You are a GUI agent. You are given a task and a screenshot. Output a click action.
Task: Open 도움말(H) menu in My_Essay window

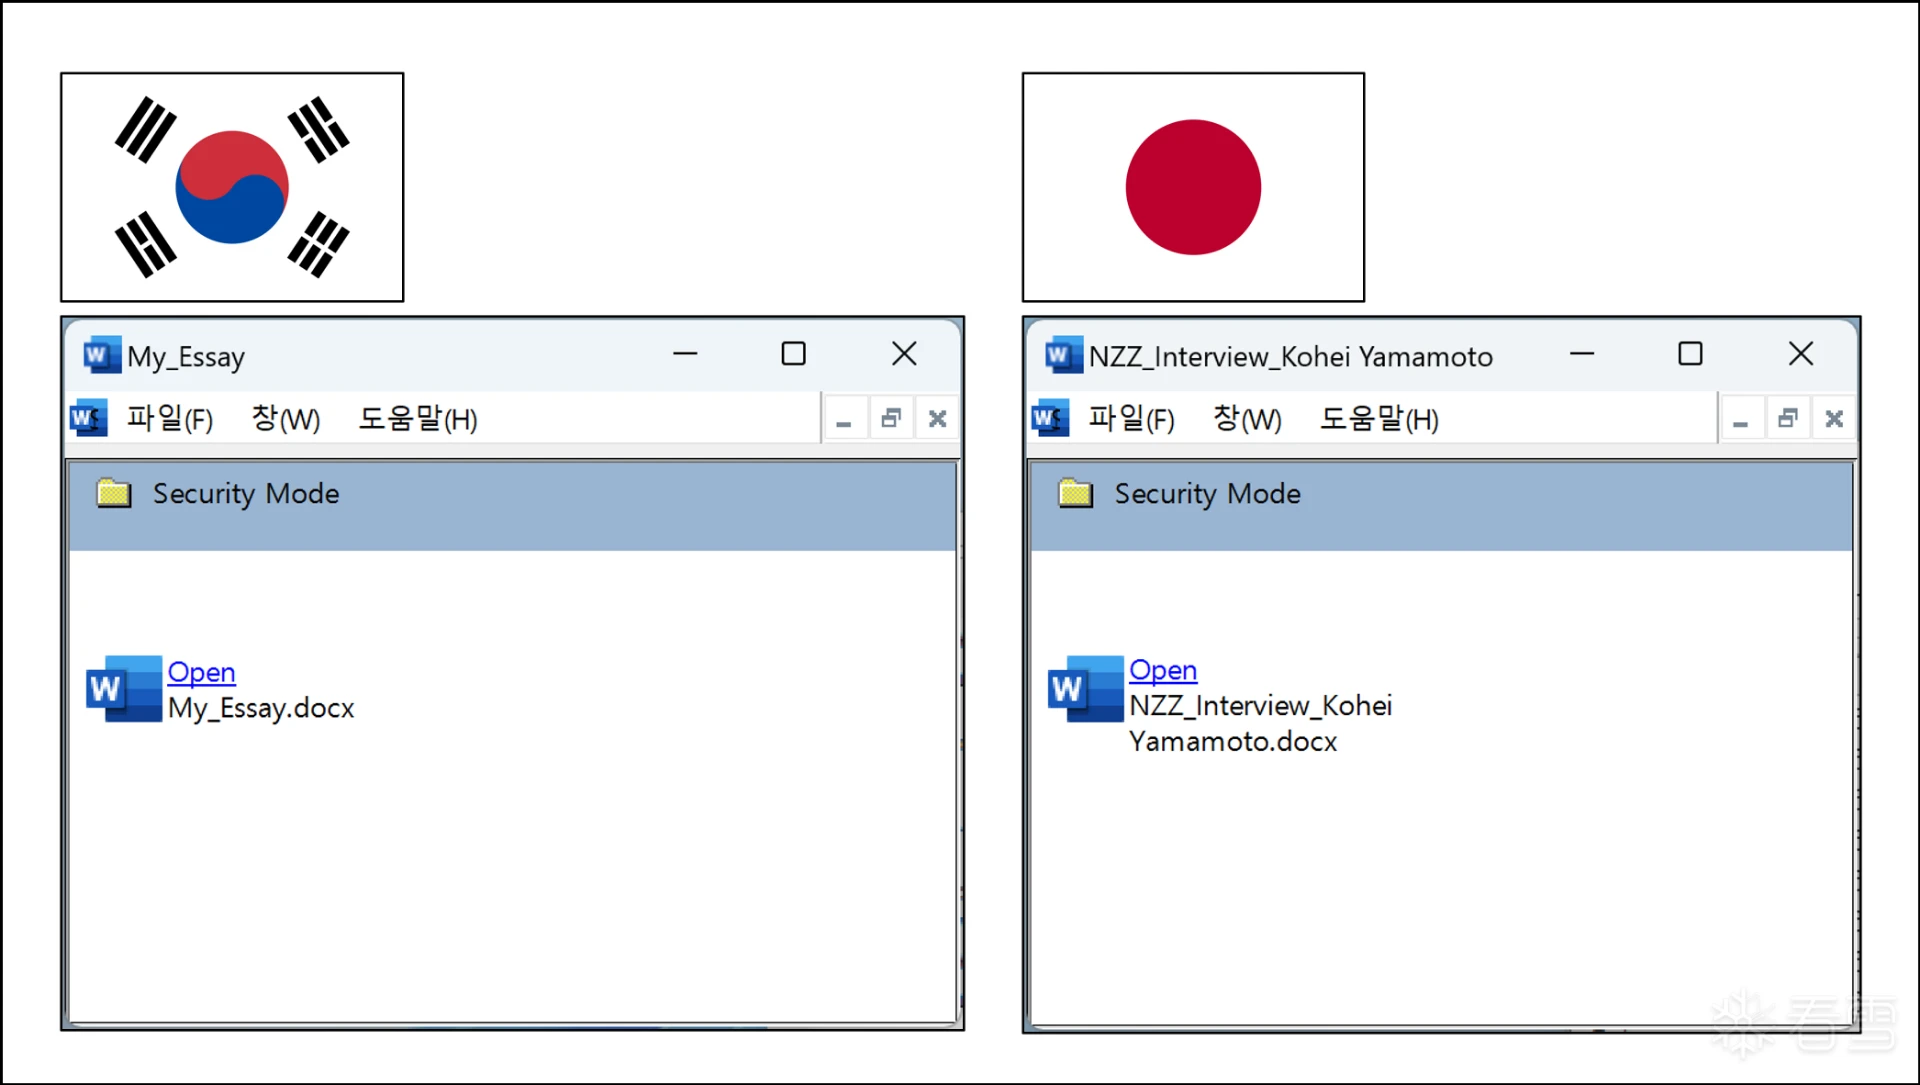click(417, 418)
